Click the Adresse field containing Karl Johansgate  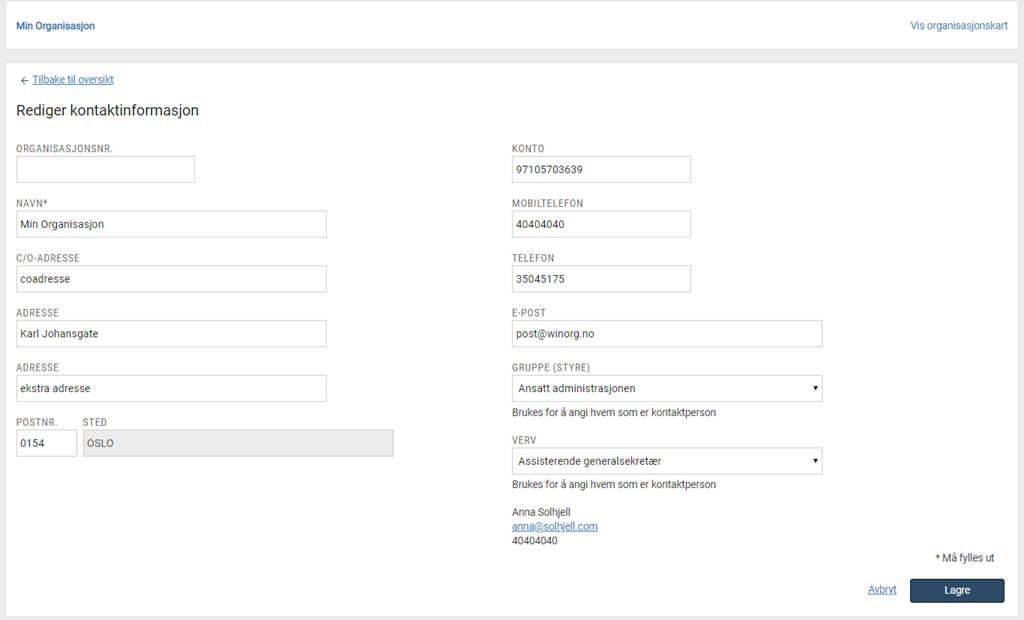click(171, 333)
